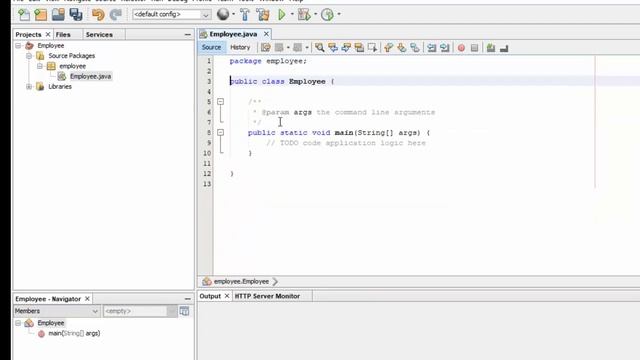Viewport: 640px width, 360px height.
Task: Click the Save All toolbar icon
Action: pyautogui.click(x=76, y=15)
